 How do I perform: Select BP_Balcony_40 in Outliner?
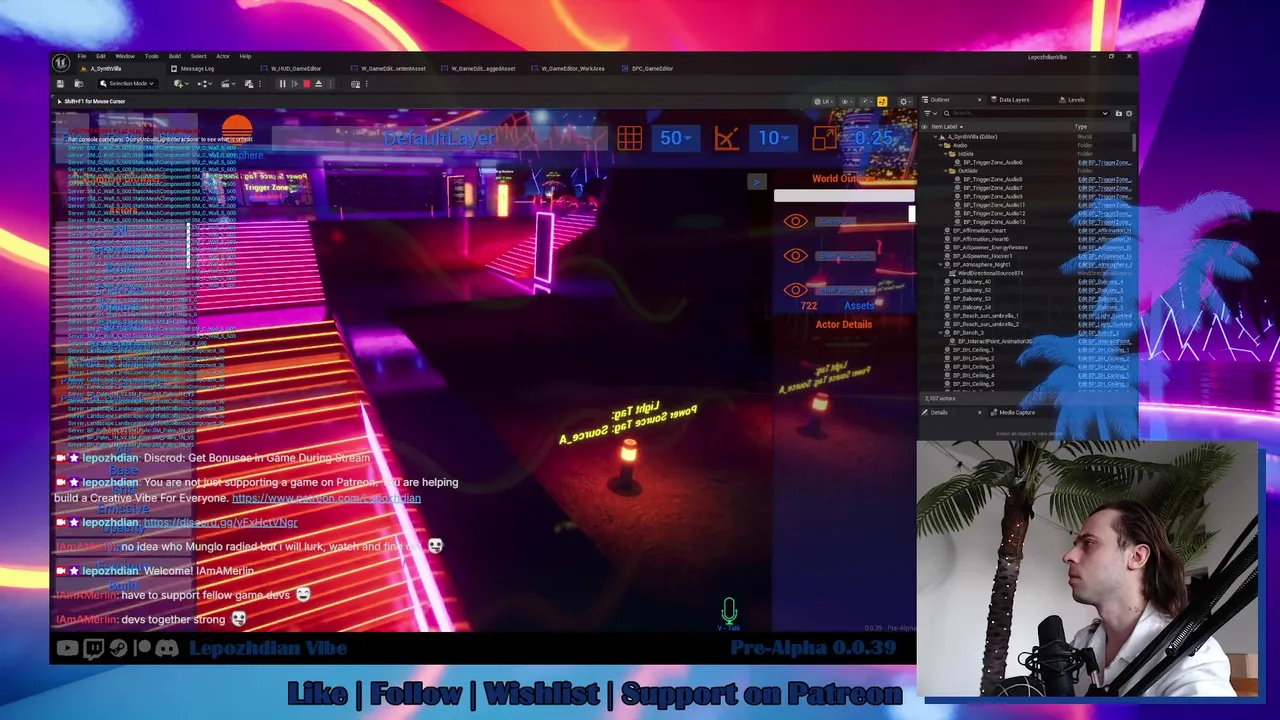970,282
